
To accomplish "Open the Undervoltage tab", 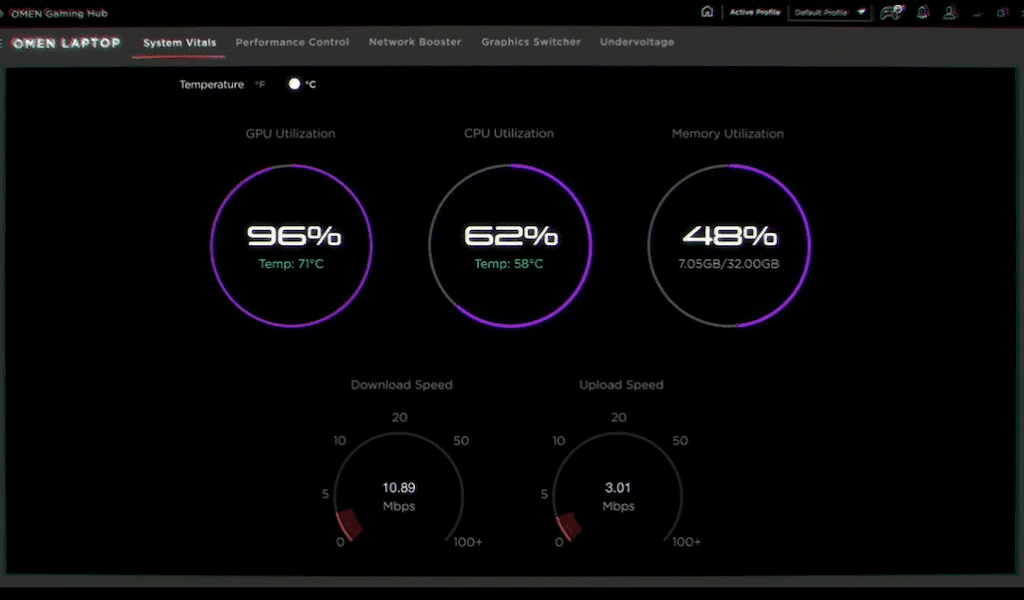I will 637,42.
